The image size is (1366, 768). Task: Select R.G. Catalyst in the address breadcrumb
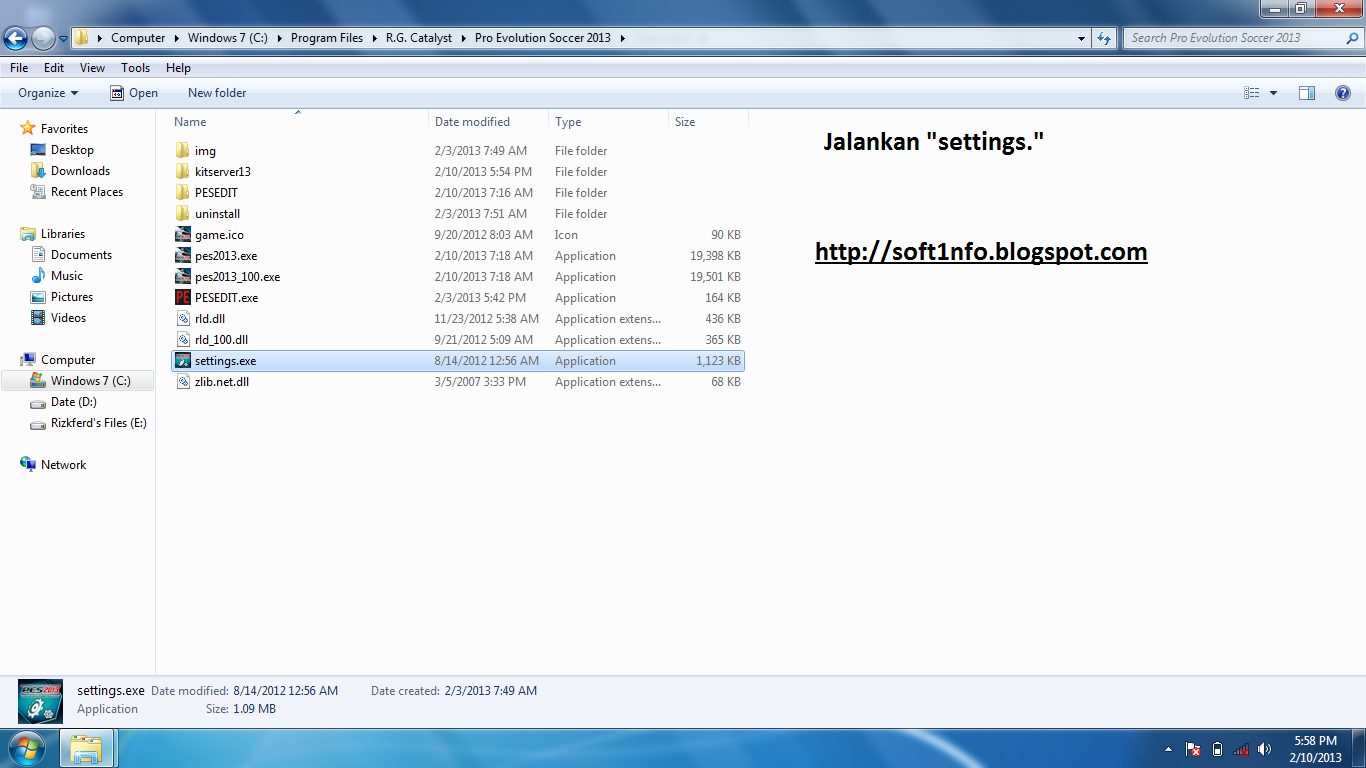tap(419, 38)
